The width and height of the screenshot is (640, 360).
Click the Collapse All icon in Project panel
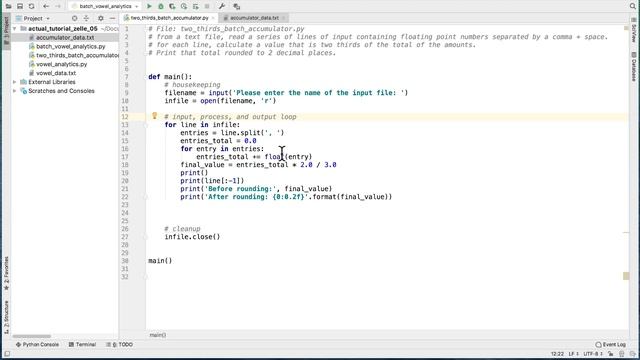tap(86, 18)
